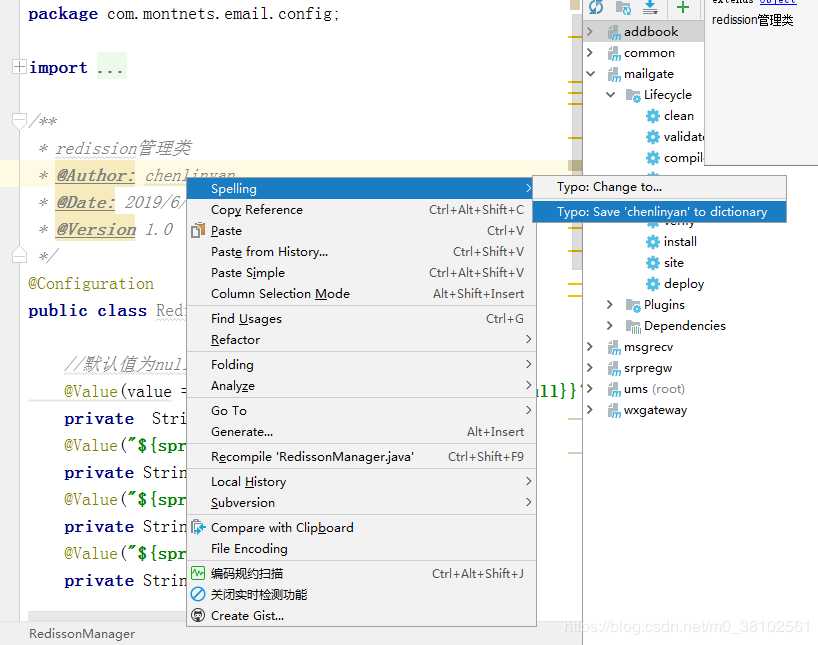Open Subversion submenu

(x=361, y=503)
